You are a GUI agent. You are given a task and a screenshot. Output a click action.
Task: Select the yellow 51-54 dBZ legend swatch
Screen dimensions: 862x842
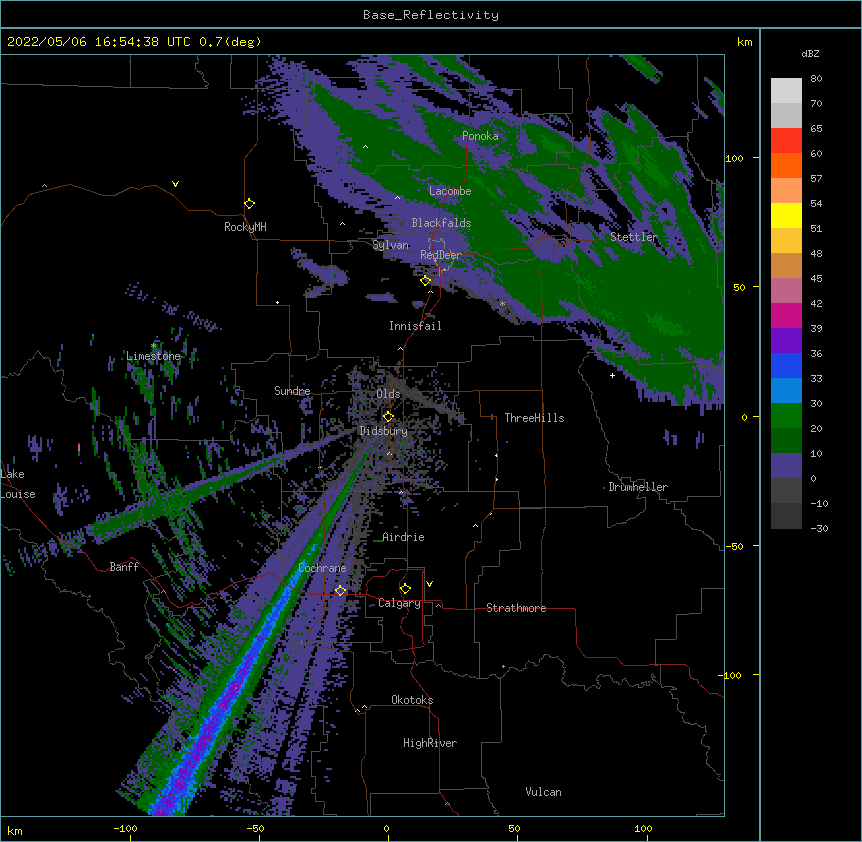click(786, 215)
